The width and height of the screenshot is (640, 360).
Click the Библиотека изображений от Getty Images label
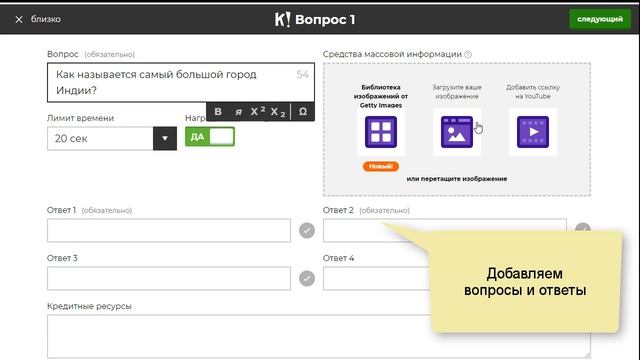point(381,96)
